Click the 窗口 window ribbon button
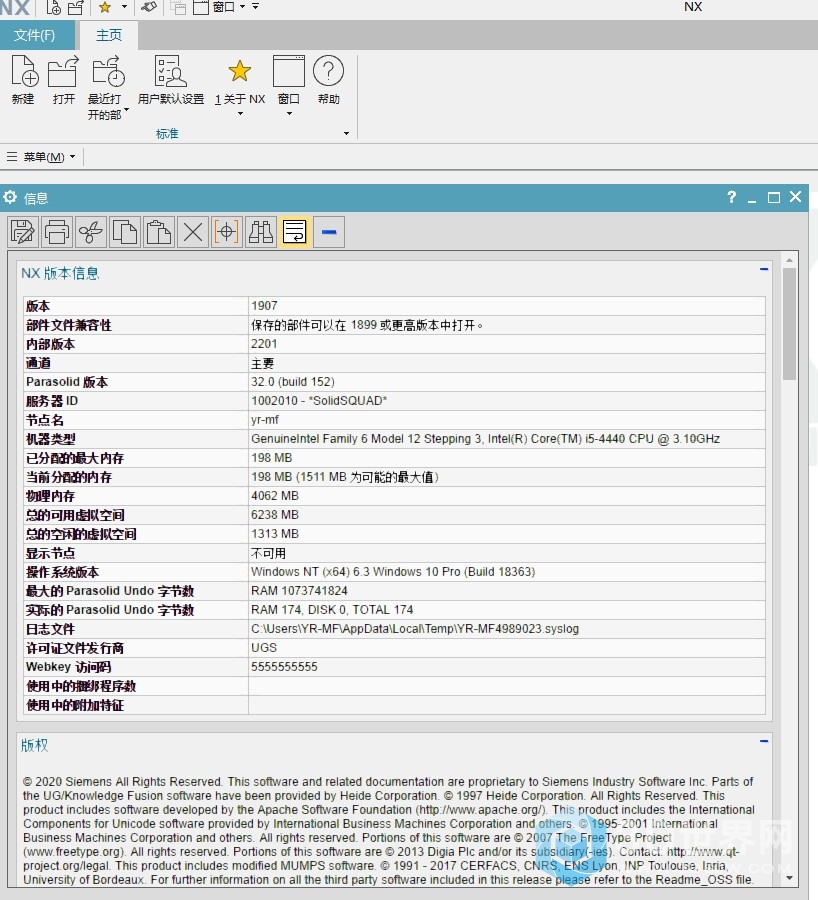 [x=289, y=80]
